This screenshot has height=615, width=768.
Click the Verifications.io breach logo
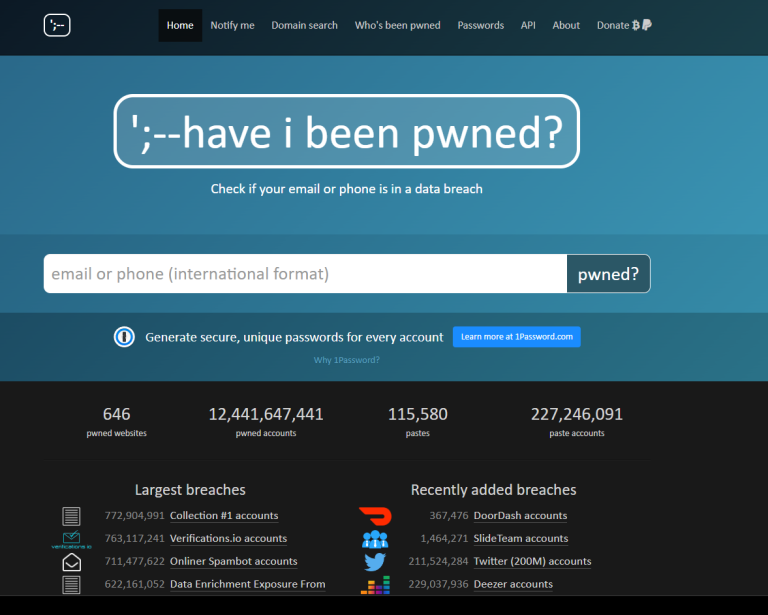tap(71, 540)
